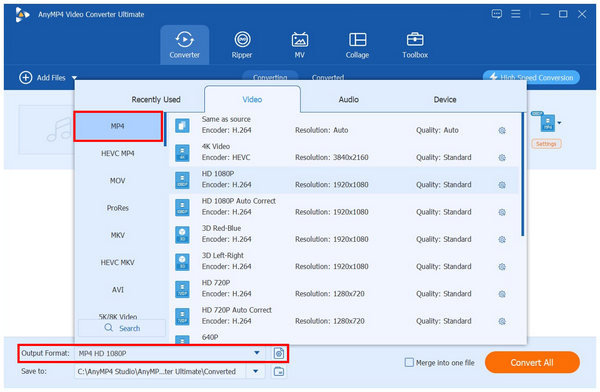Select the HD 1080P preset row
The height and width of the screenshot is (392, 600).
coord(344,180)
